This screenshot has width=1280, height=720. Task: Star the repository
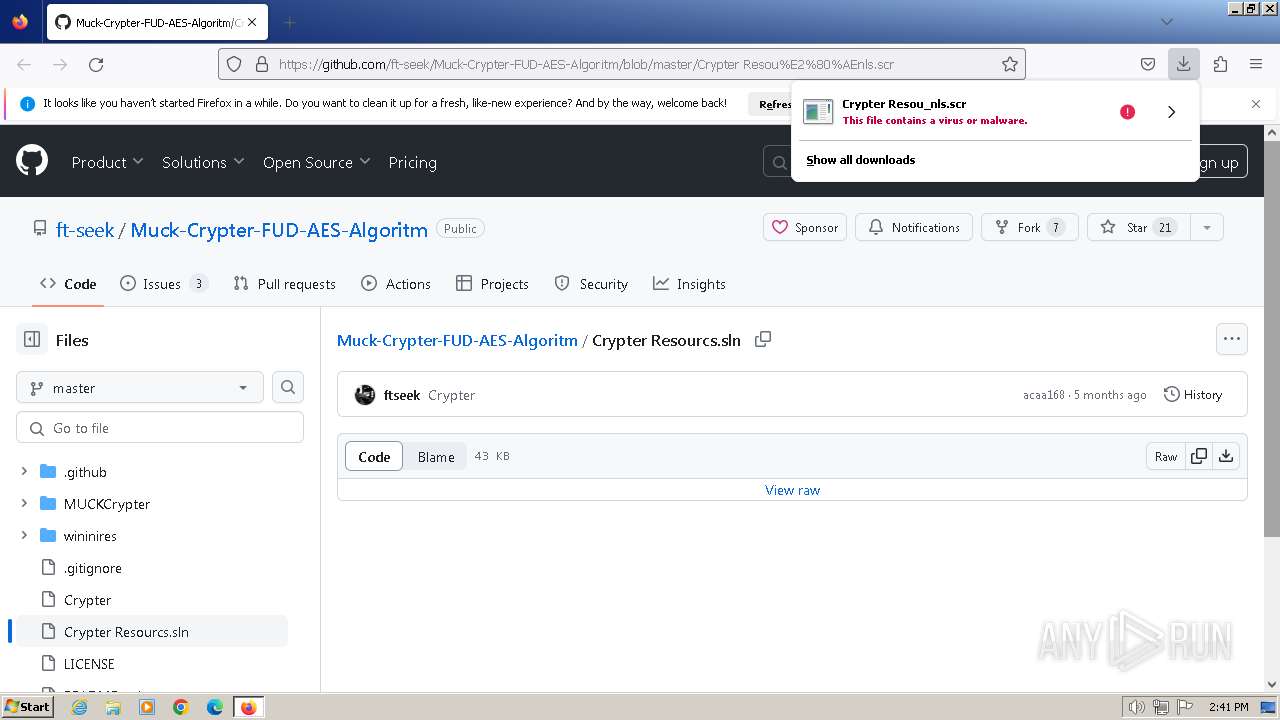point(1139,227)
